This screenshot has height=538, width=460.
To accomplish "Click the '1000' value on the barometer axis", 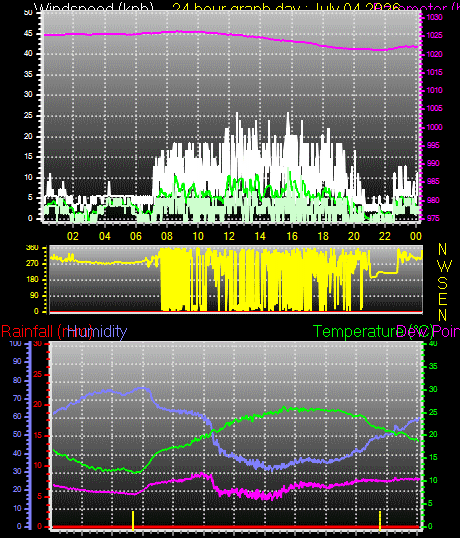I will click(x=434, y=127).
